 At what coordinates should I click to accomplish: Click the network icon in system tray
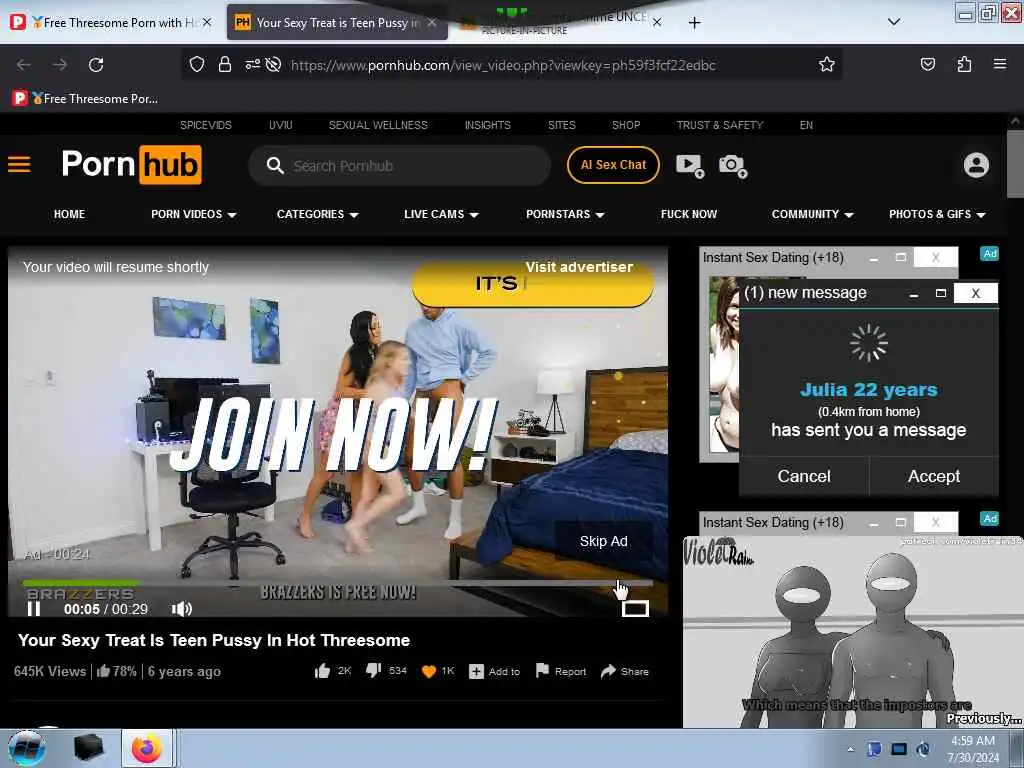(x=899, y=749)
